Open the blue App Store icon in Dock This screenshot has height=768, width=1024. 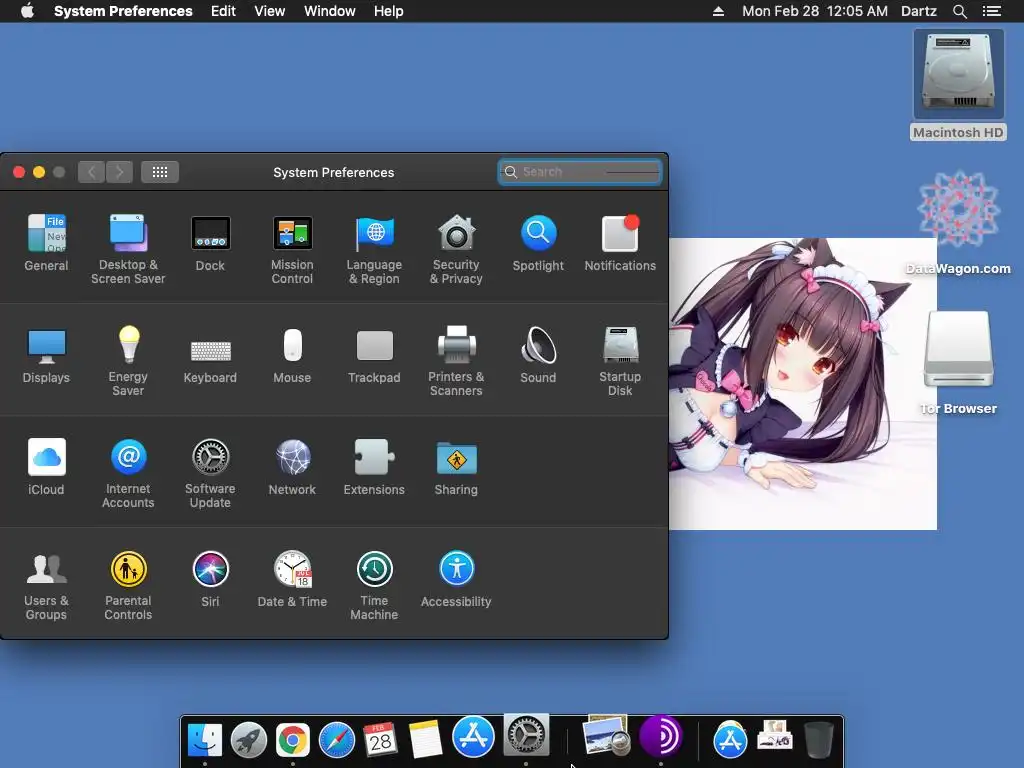coord(473,737)
